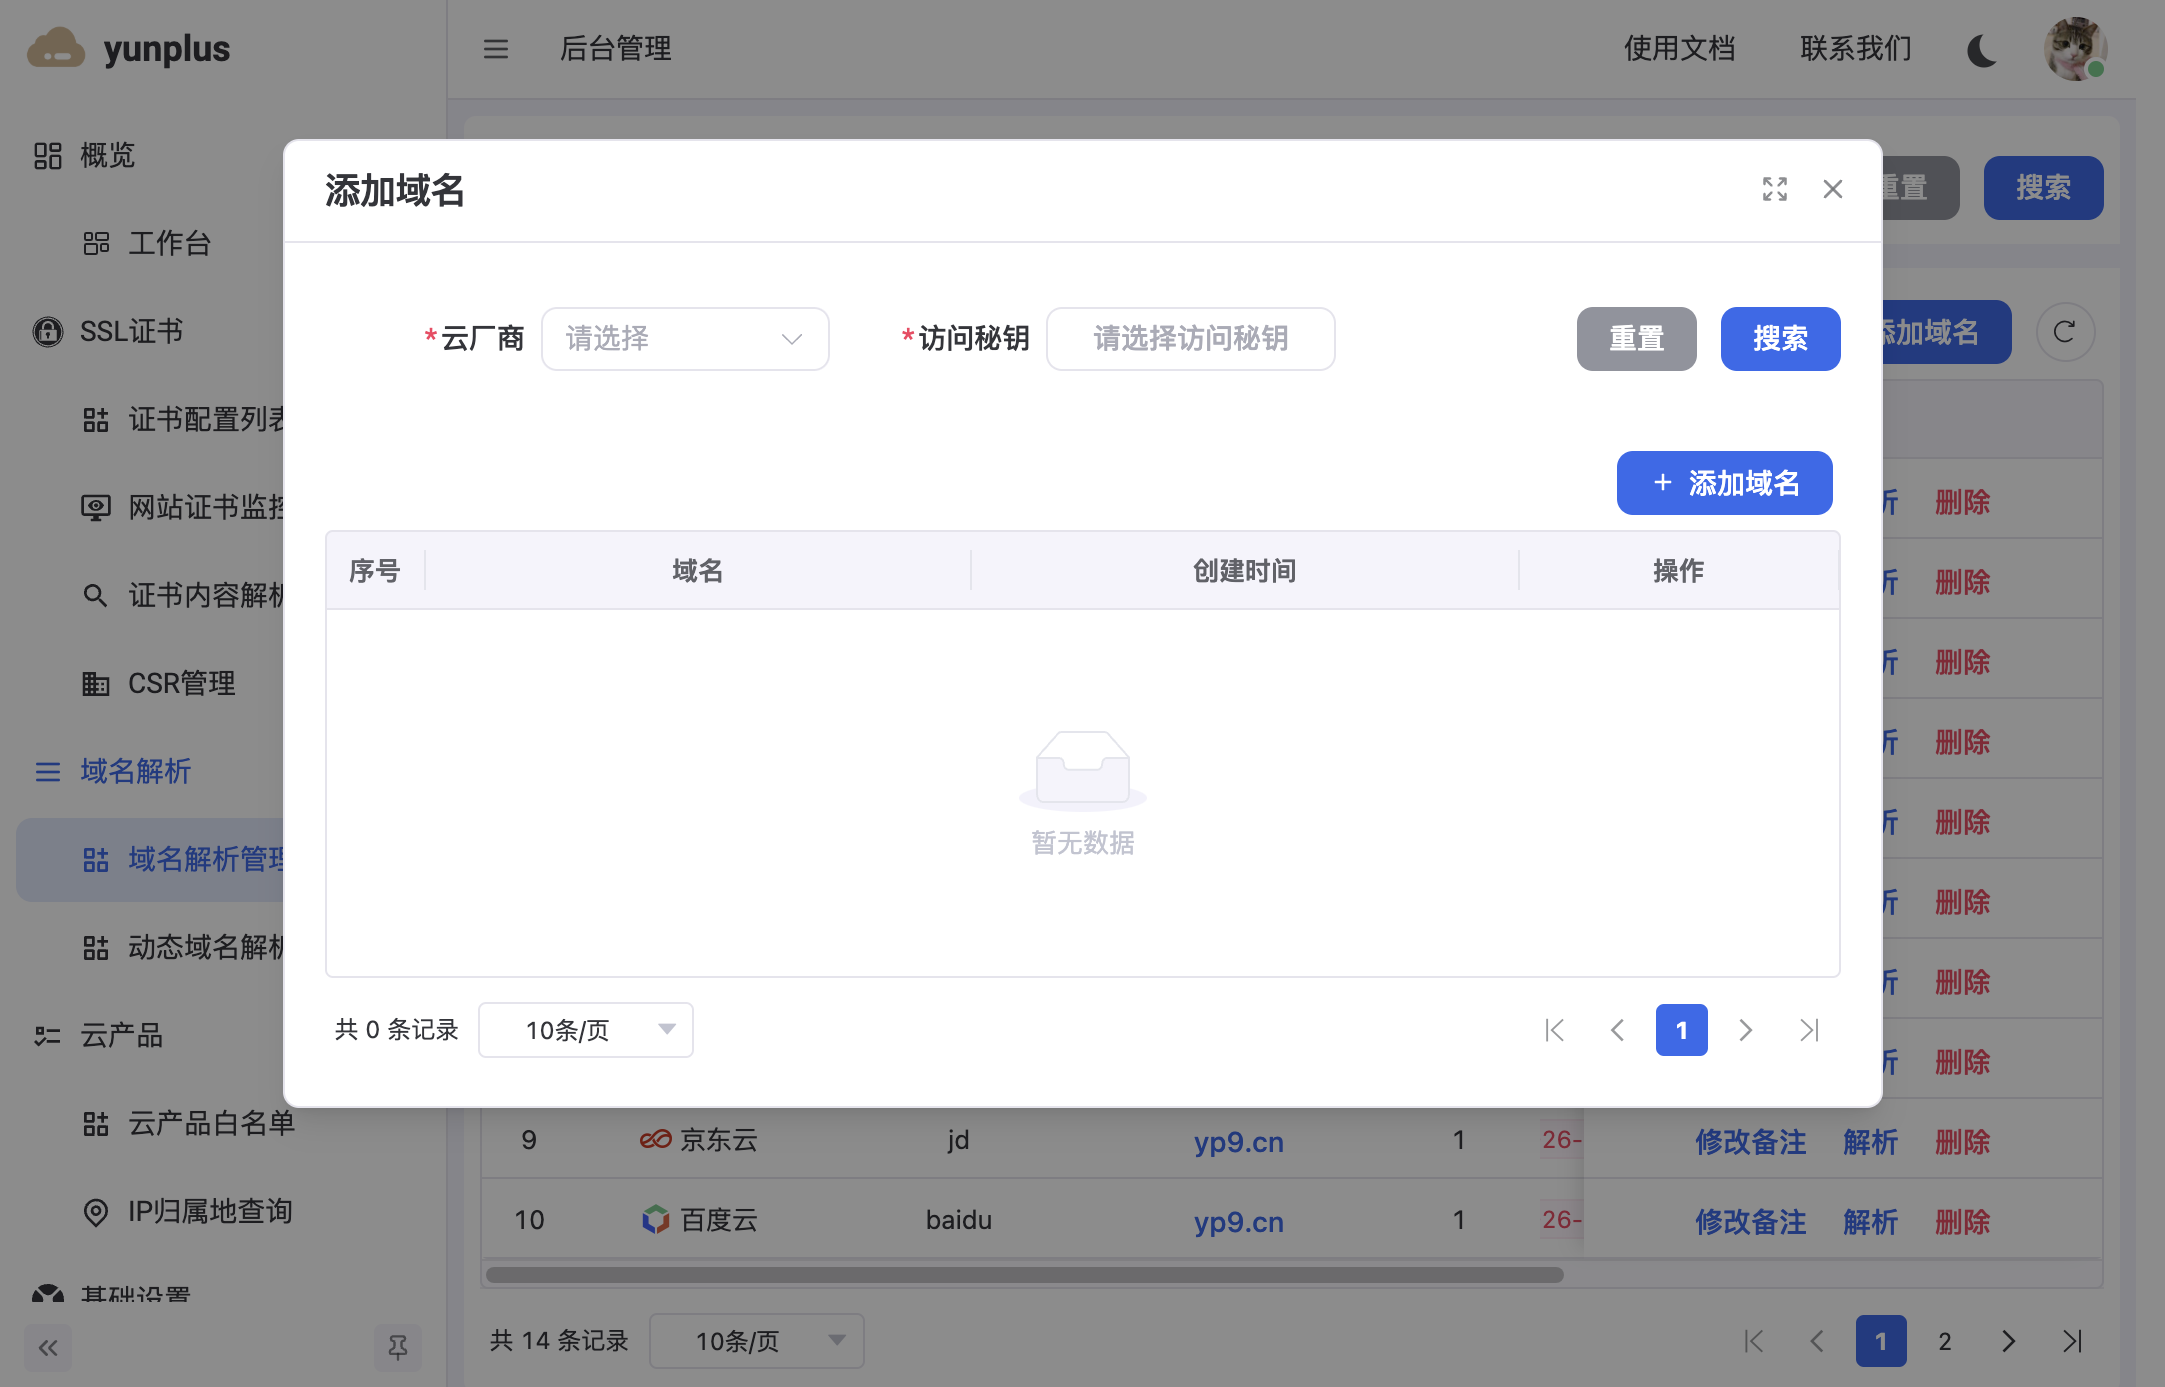Open 联系我们 link in header
Viewport: 2165px width, 1387px height.
[x=1856, y=48]
